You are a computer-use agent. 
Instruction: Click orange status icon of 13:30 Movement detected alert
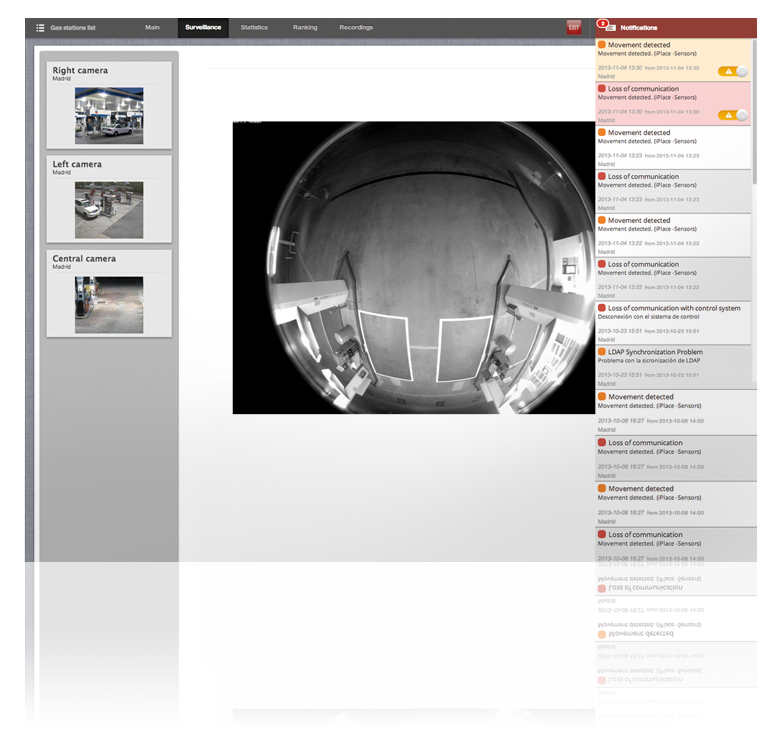(601, 45)
